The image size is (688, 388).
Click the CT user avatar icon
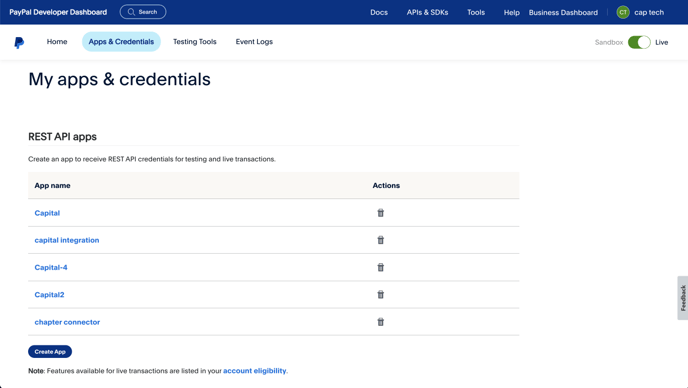point(623,12)
